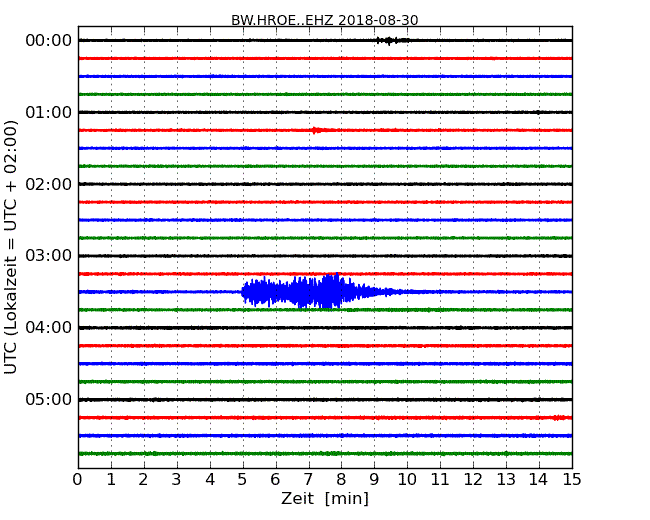Click the x-axis tick label 5
The width and height of the screenshot is (650, 520).
tap(242, 479)
